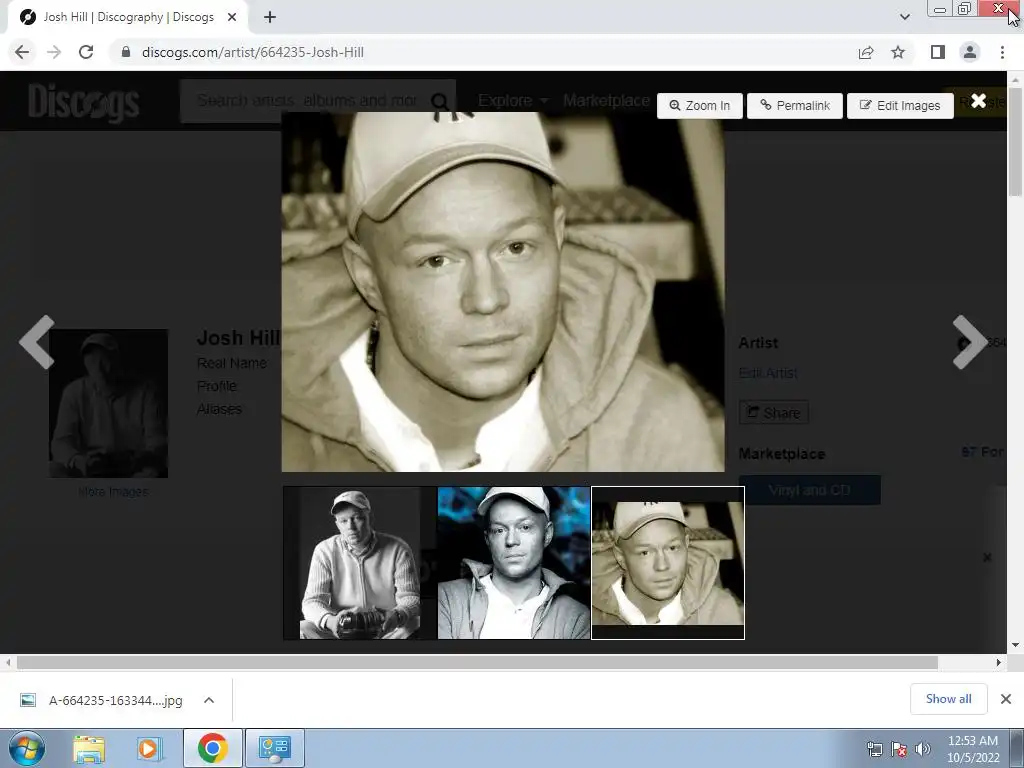
Task: Reload the Discogs page
Action: [x=86, y=52]
